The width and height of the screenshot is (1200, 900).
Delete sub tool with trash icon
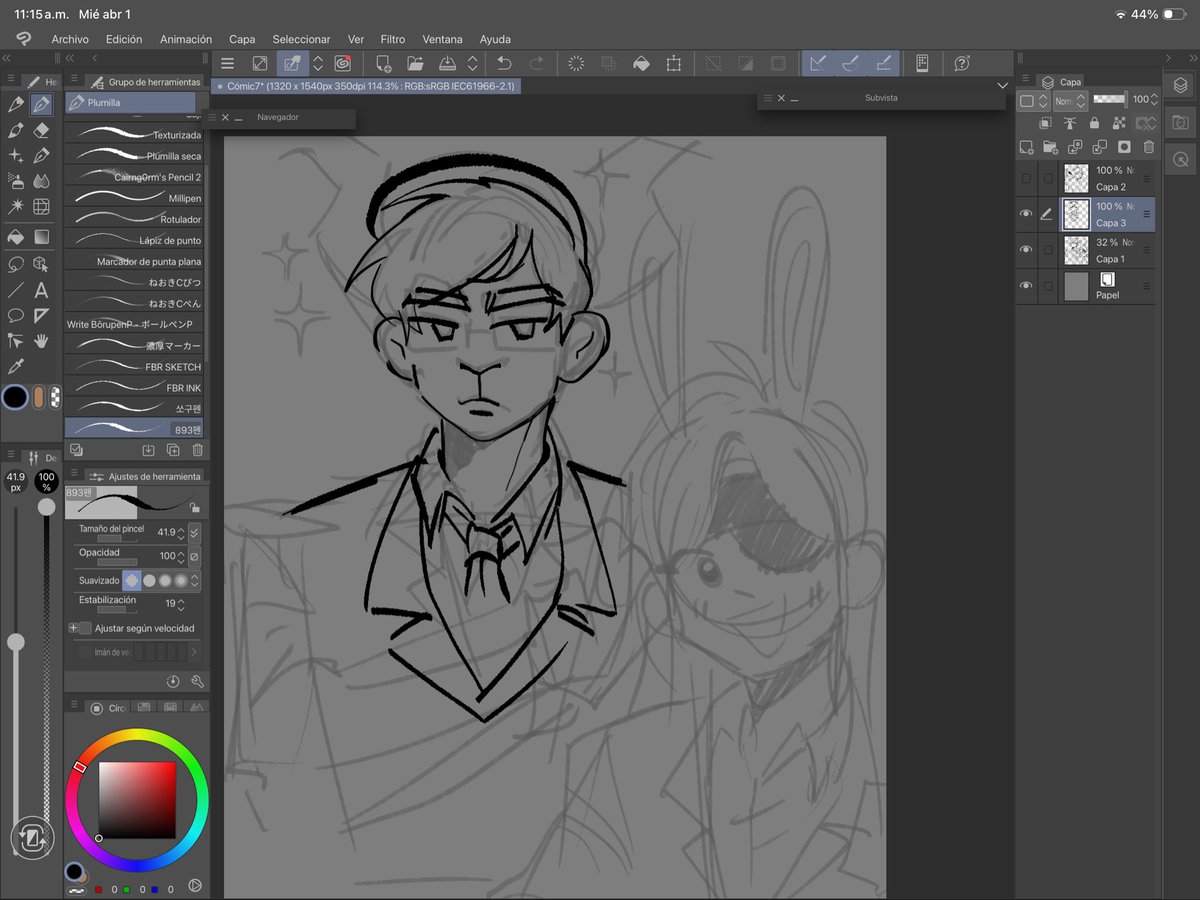tap(197, 450)
